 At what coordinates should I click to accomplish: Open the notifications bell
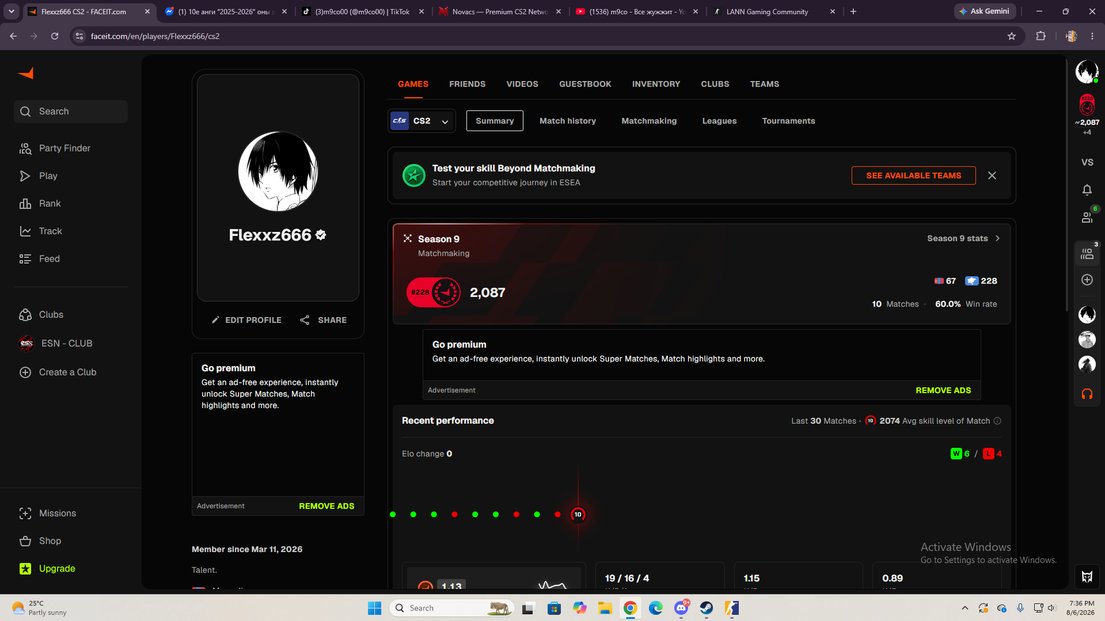pyautogui.click(x=1087, y=190)
